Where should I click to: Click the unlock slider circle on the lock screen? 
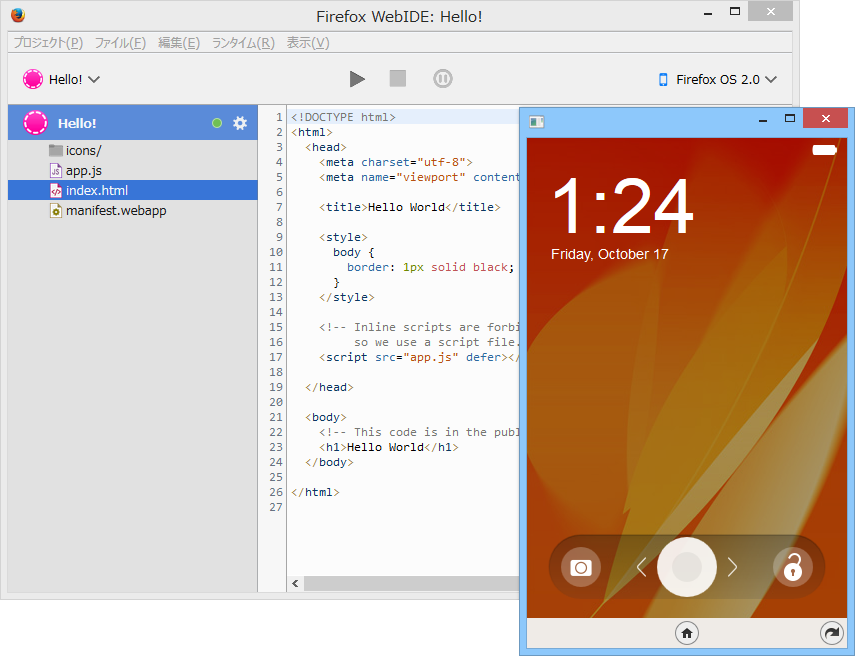pyautogui.click(x=686, y=567)
